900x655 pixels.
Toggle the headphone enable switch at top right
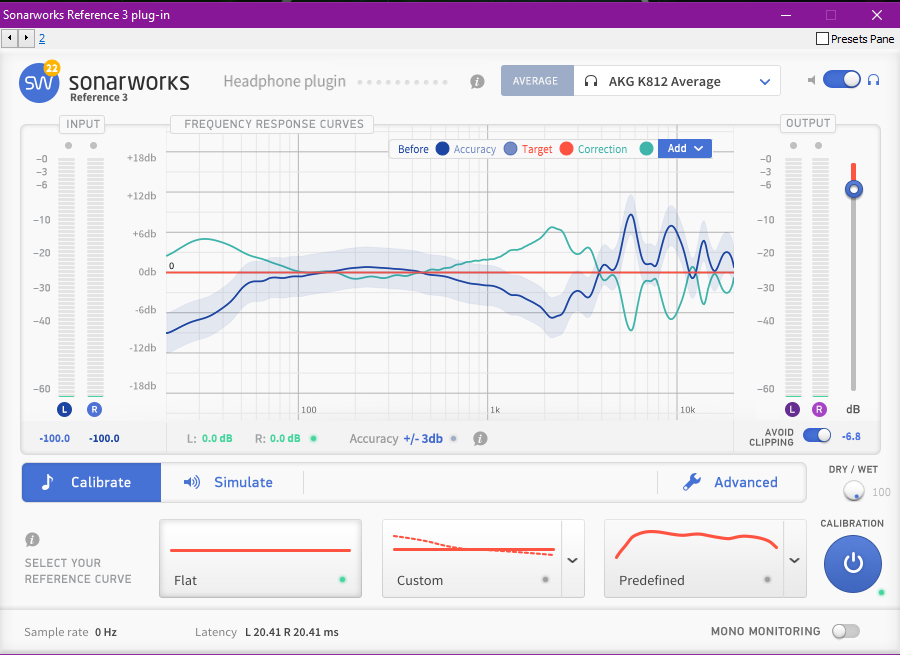coord(841,79)
